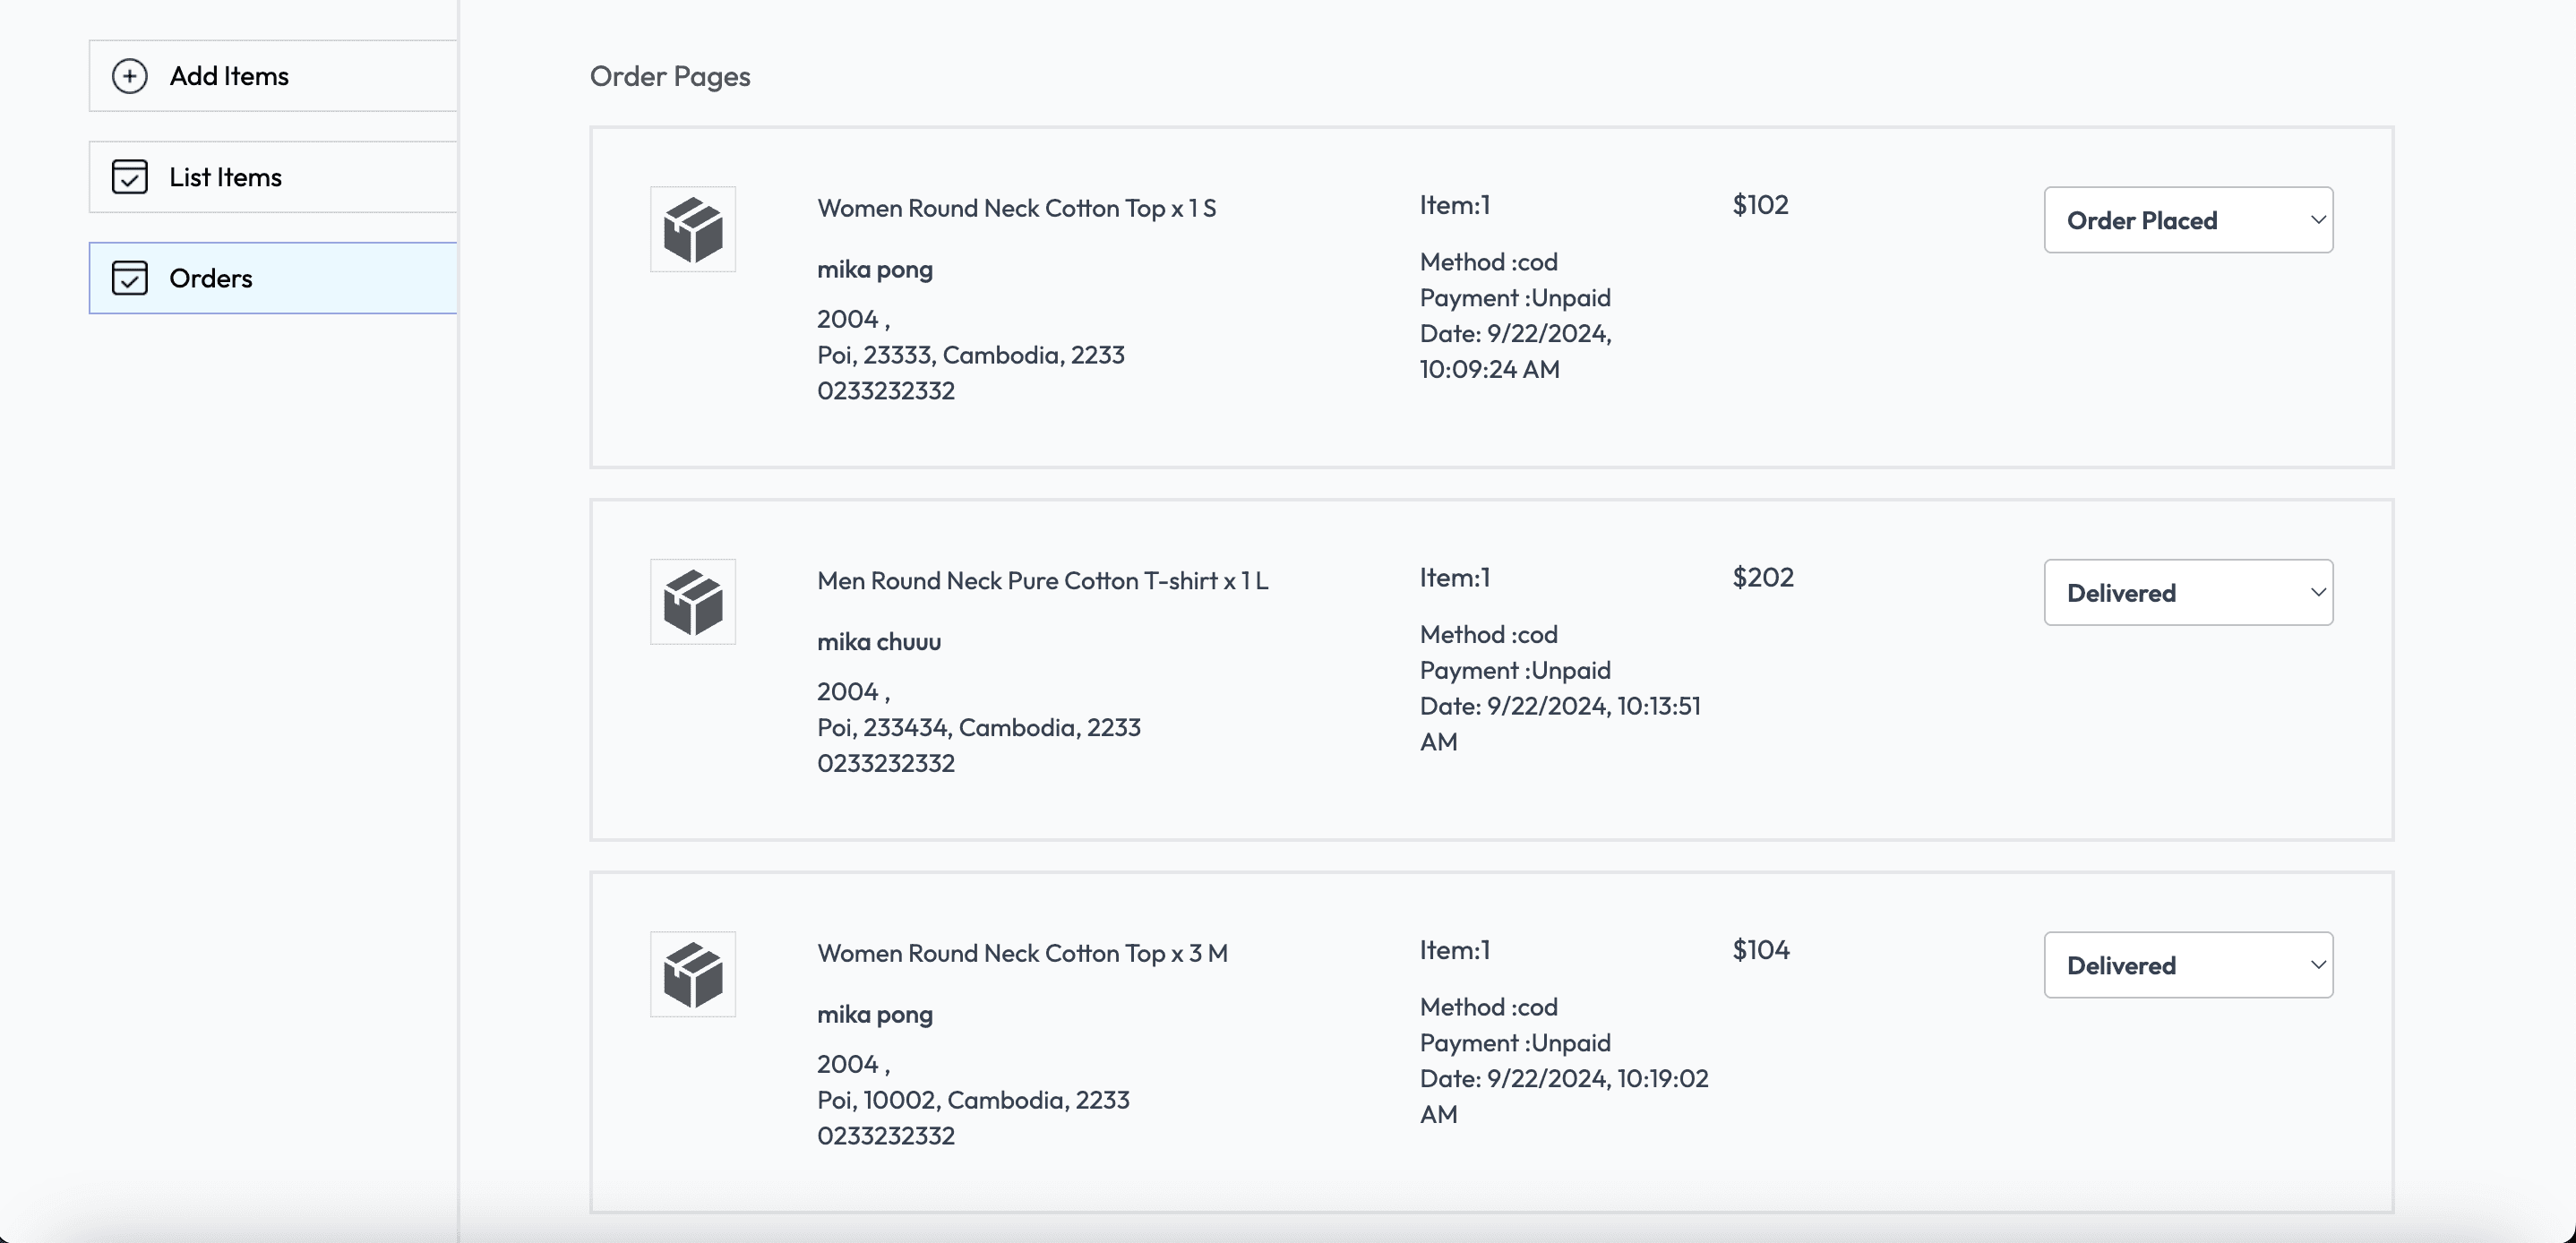The height and width of the screenshot is (1243, 2576).
Task: Open the Order Placed status dropdown
Action: (x=2188, y=219)
